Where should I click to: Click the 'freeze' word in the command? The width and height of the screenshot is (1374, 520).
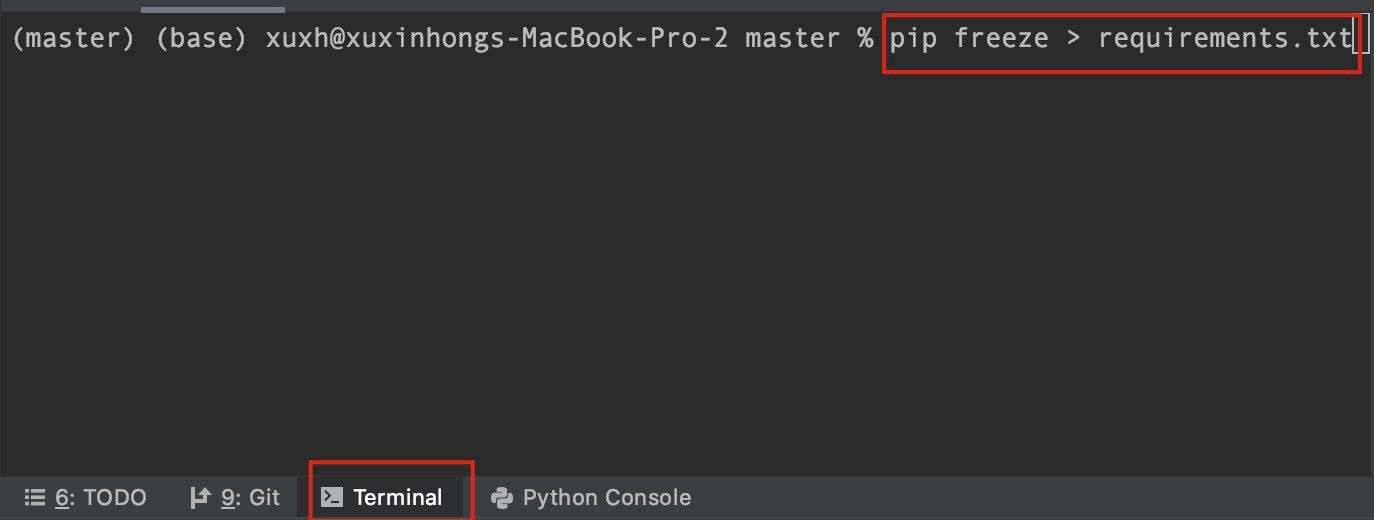click(x=1002, y=39)
